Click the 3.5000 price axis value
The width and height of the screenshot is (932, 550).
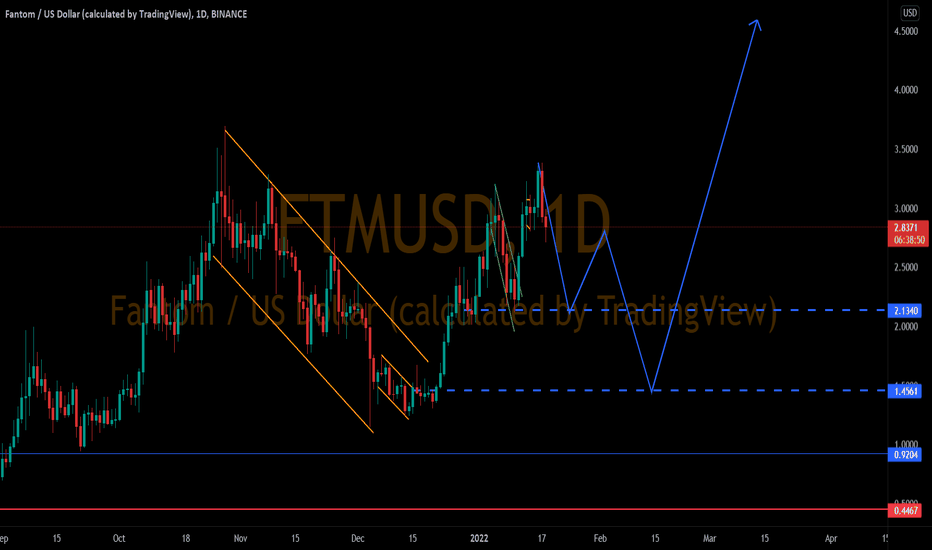coord(906,149)
